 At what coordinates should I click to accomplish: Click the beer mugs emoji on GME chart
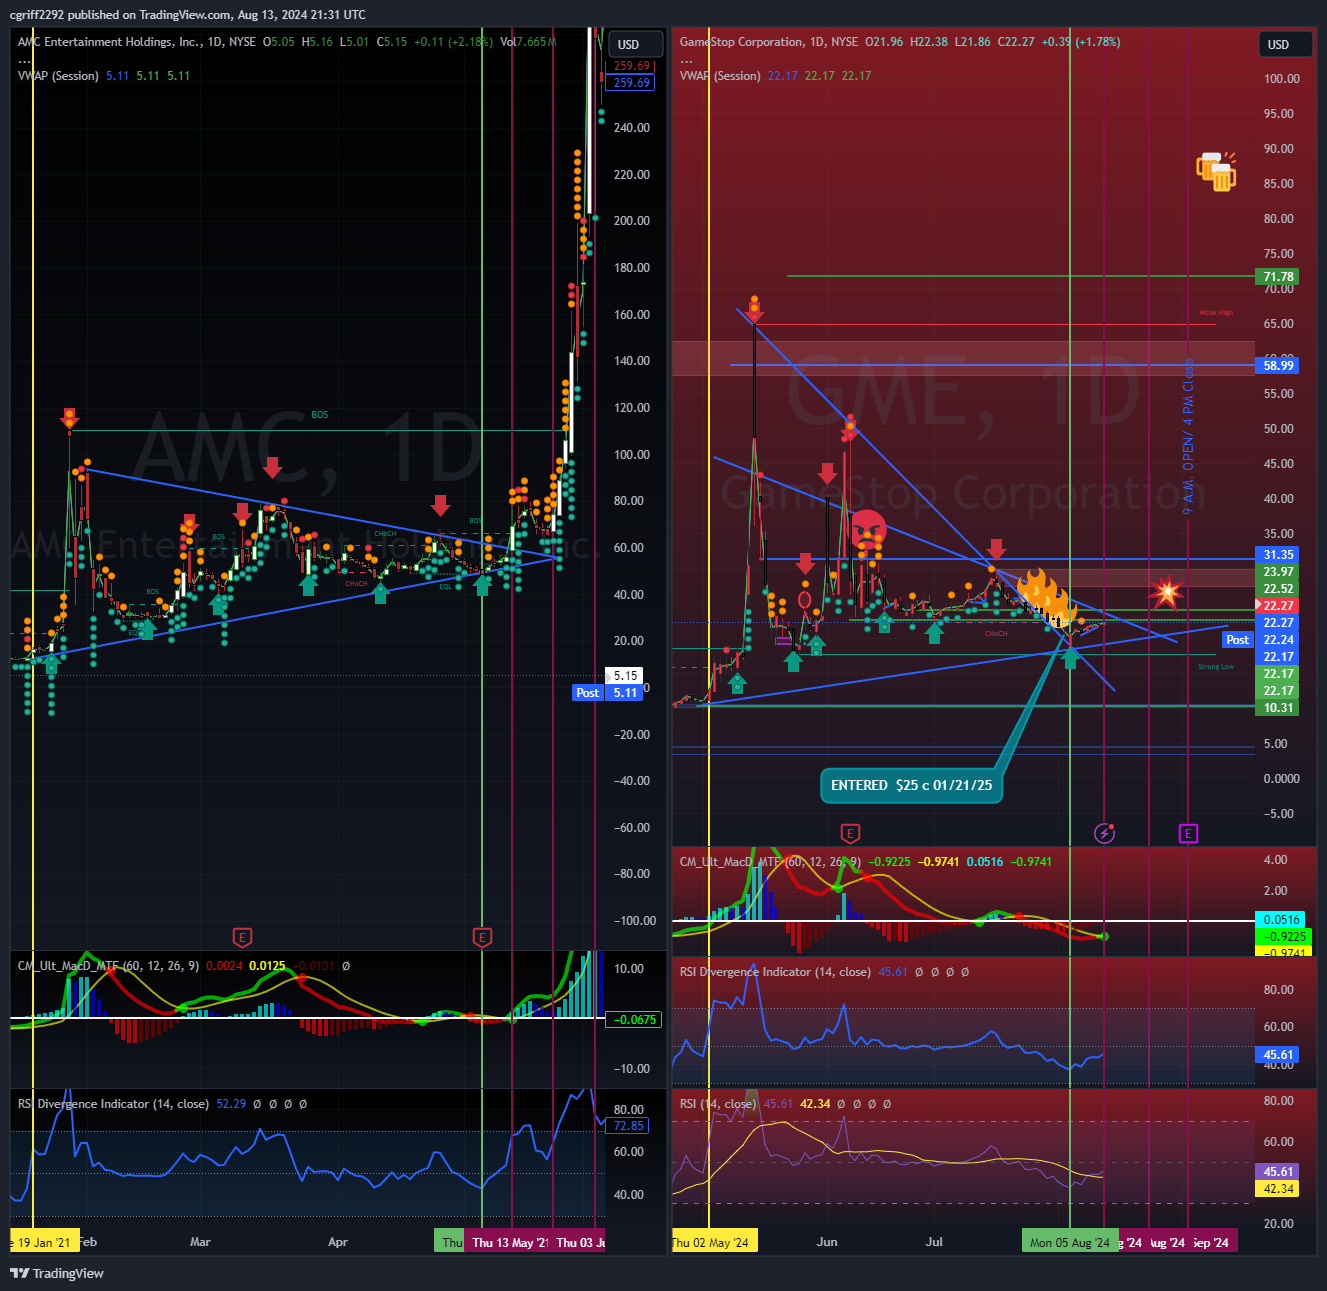[1216, 171]
